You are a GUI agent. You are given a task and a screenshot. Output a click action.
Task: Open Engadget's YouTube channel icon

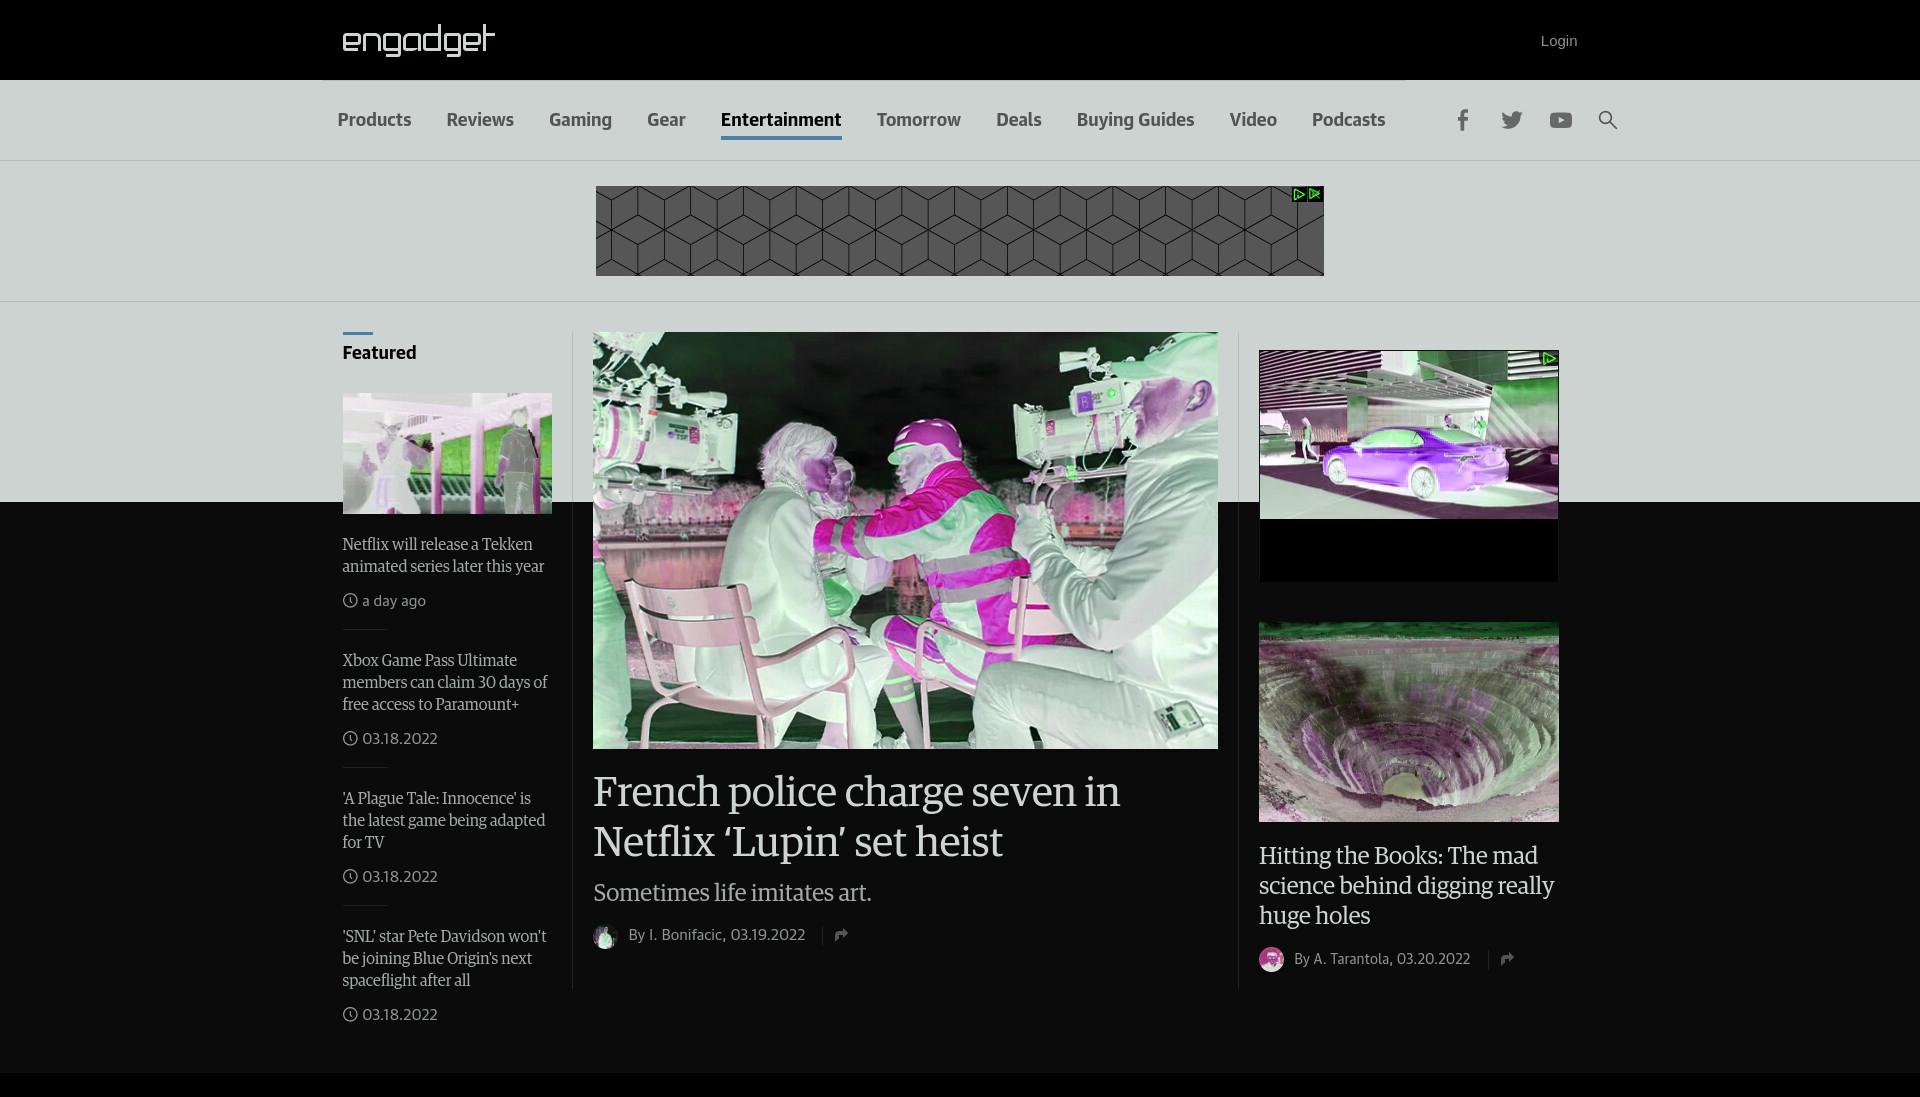point(1560,120)
